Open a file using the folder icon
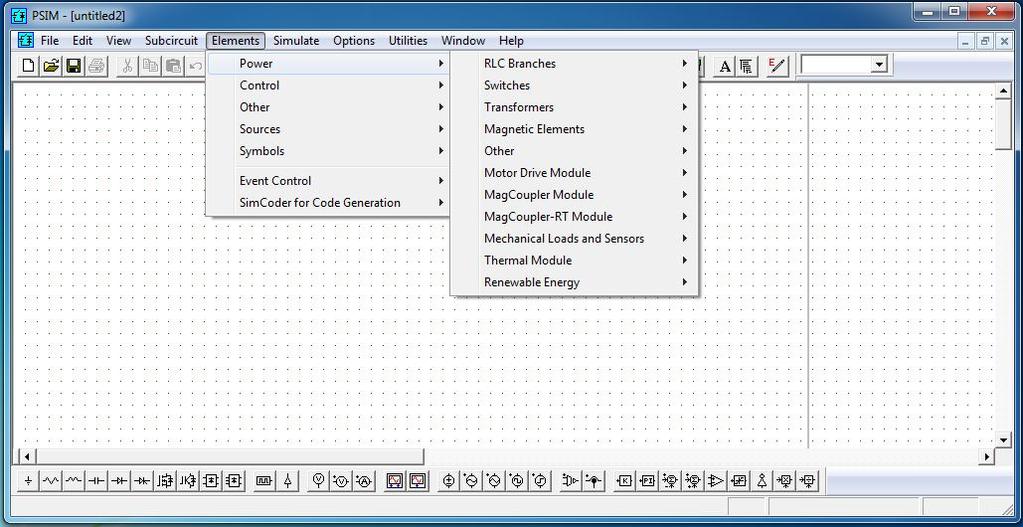This screenshot has width=1023, height=527. [x=51, y=65]
